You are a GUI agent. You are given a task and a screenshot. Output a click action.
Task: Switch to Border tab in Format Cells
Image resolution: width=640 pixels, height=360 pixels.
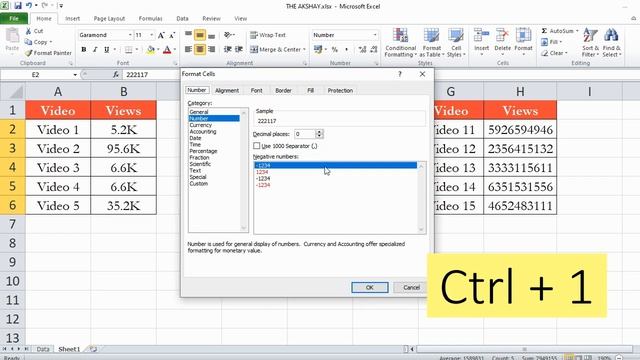pyautogui.click(x=283, y=91)
